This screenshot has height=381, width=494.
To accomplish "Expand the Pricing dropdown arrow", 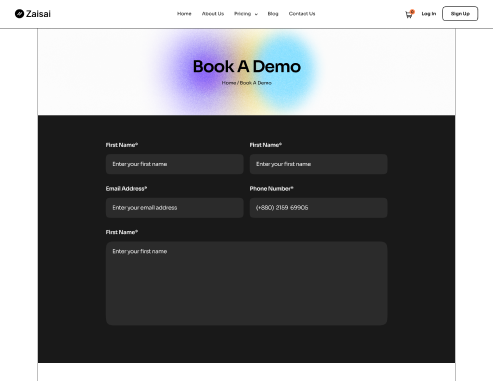I will pos(256,14).
